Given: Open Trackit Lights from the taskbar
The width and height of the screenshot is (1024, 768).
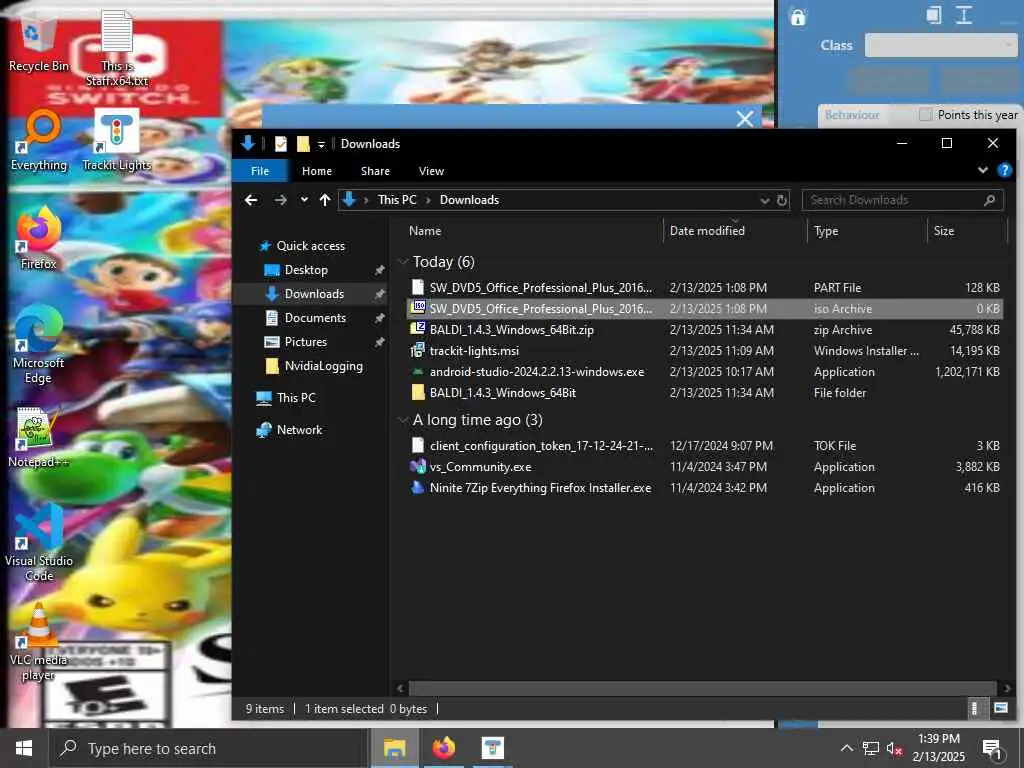Looking at the screenshot, I should 492,748.
